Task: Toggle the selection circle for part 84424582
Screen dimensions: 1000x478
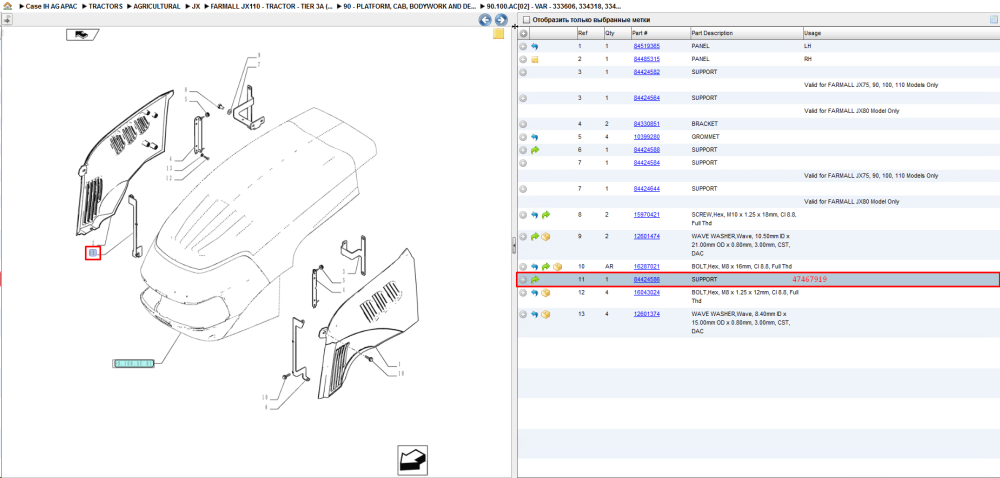Action: [x=523, y=73]
